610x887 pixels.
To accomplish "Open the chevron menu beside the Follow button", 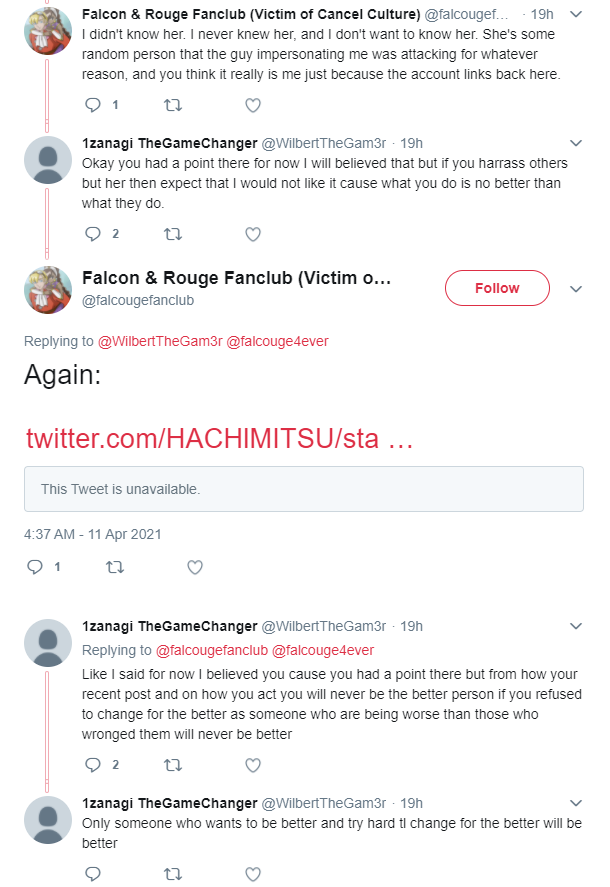I will (576, 289).
